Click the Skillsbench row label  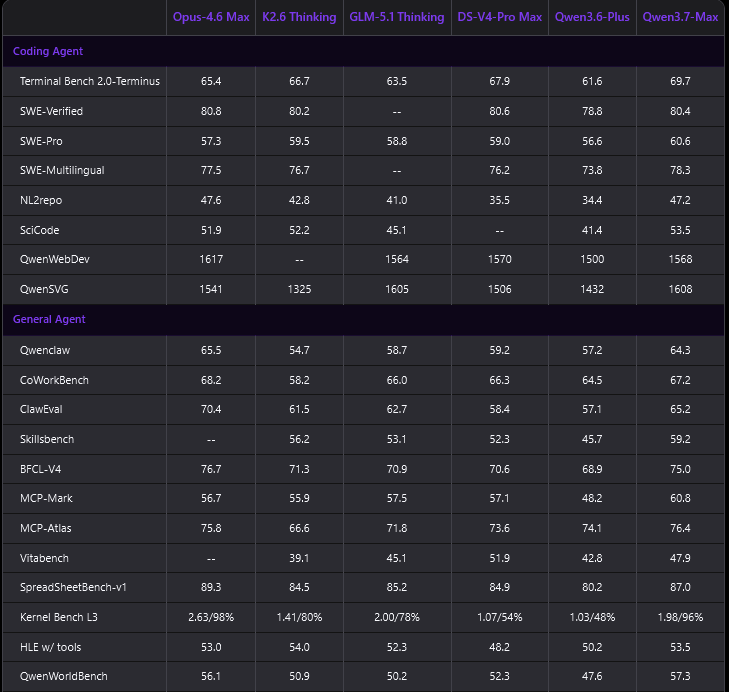tap(46, 439)
